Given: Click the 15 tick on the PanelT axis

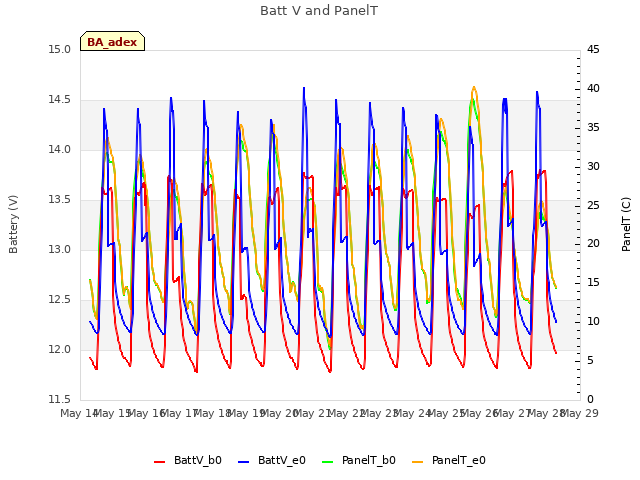Looking at the screenshot, I should pos(593,282).
